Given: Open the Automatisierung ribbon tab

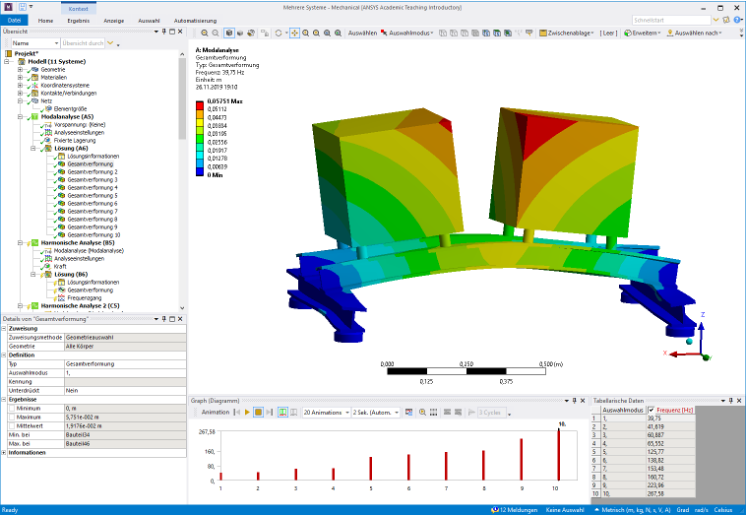Looking at the screenshot, I should tap(198, 19).
